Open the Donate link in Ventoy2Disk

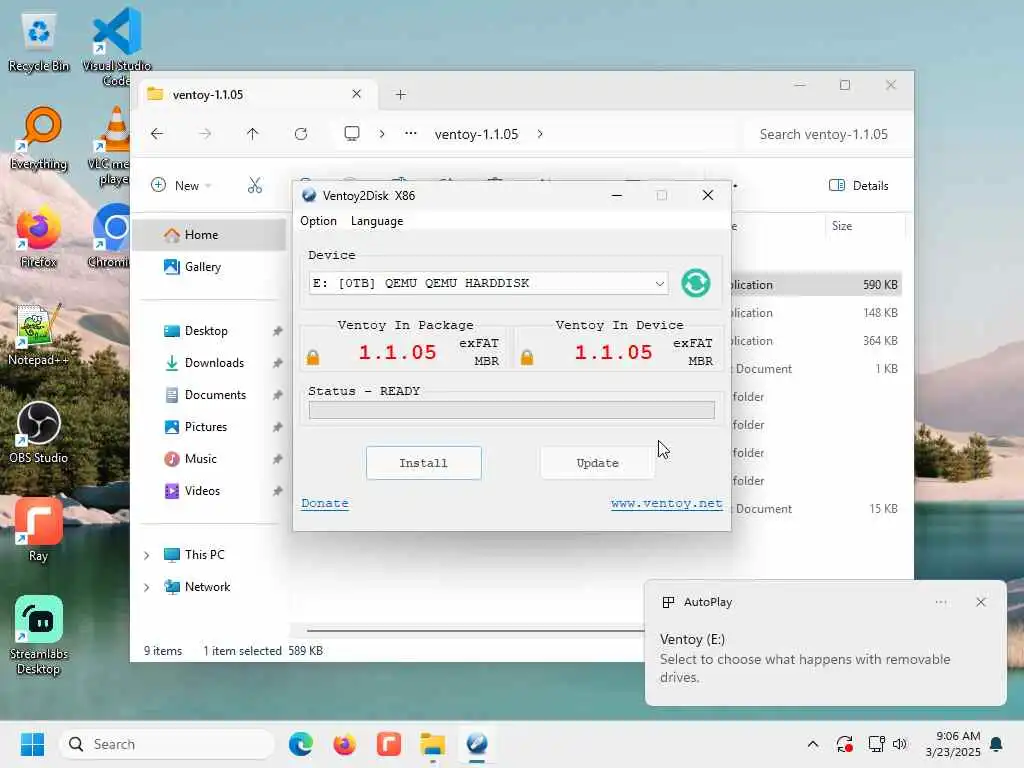325,504
